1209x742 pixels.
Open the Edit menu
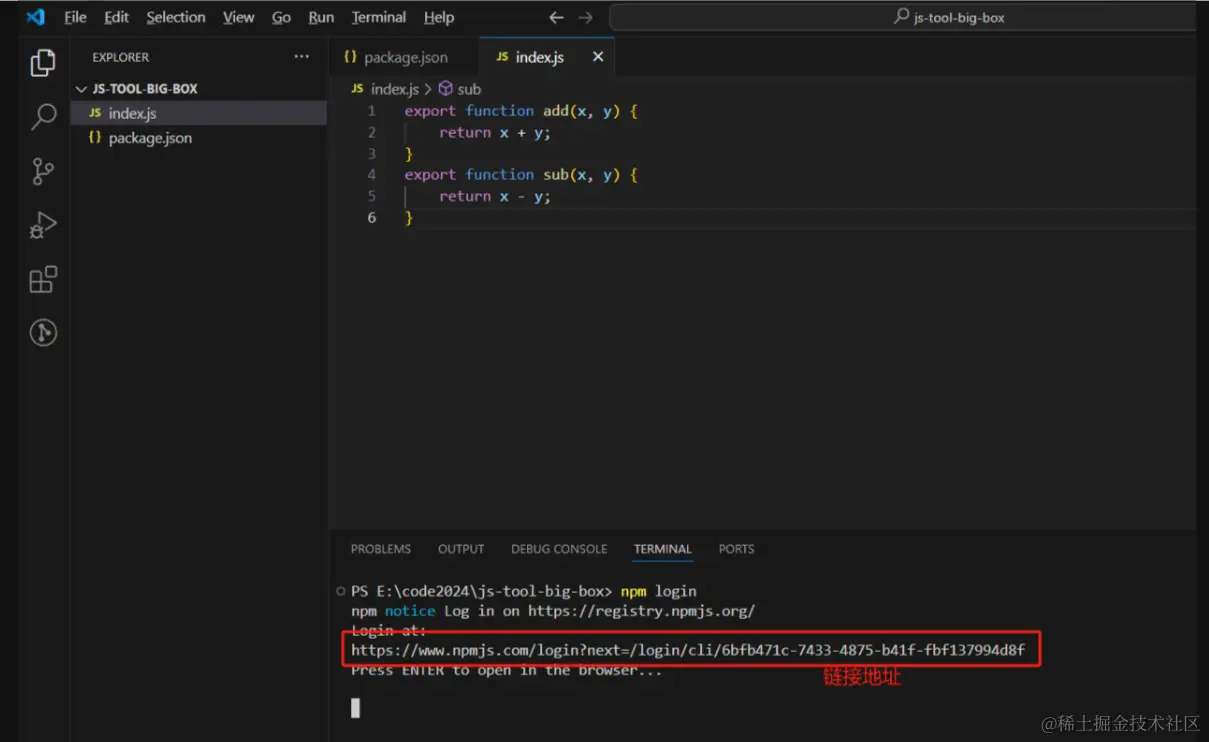[116, 17]
